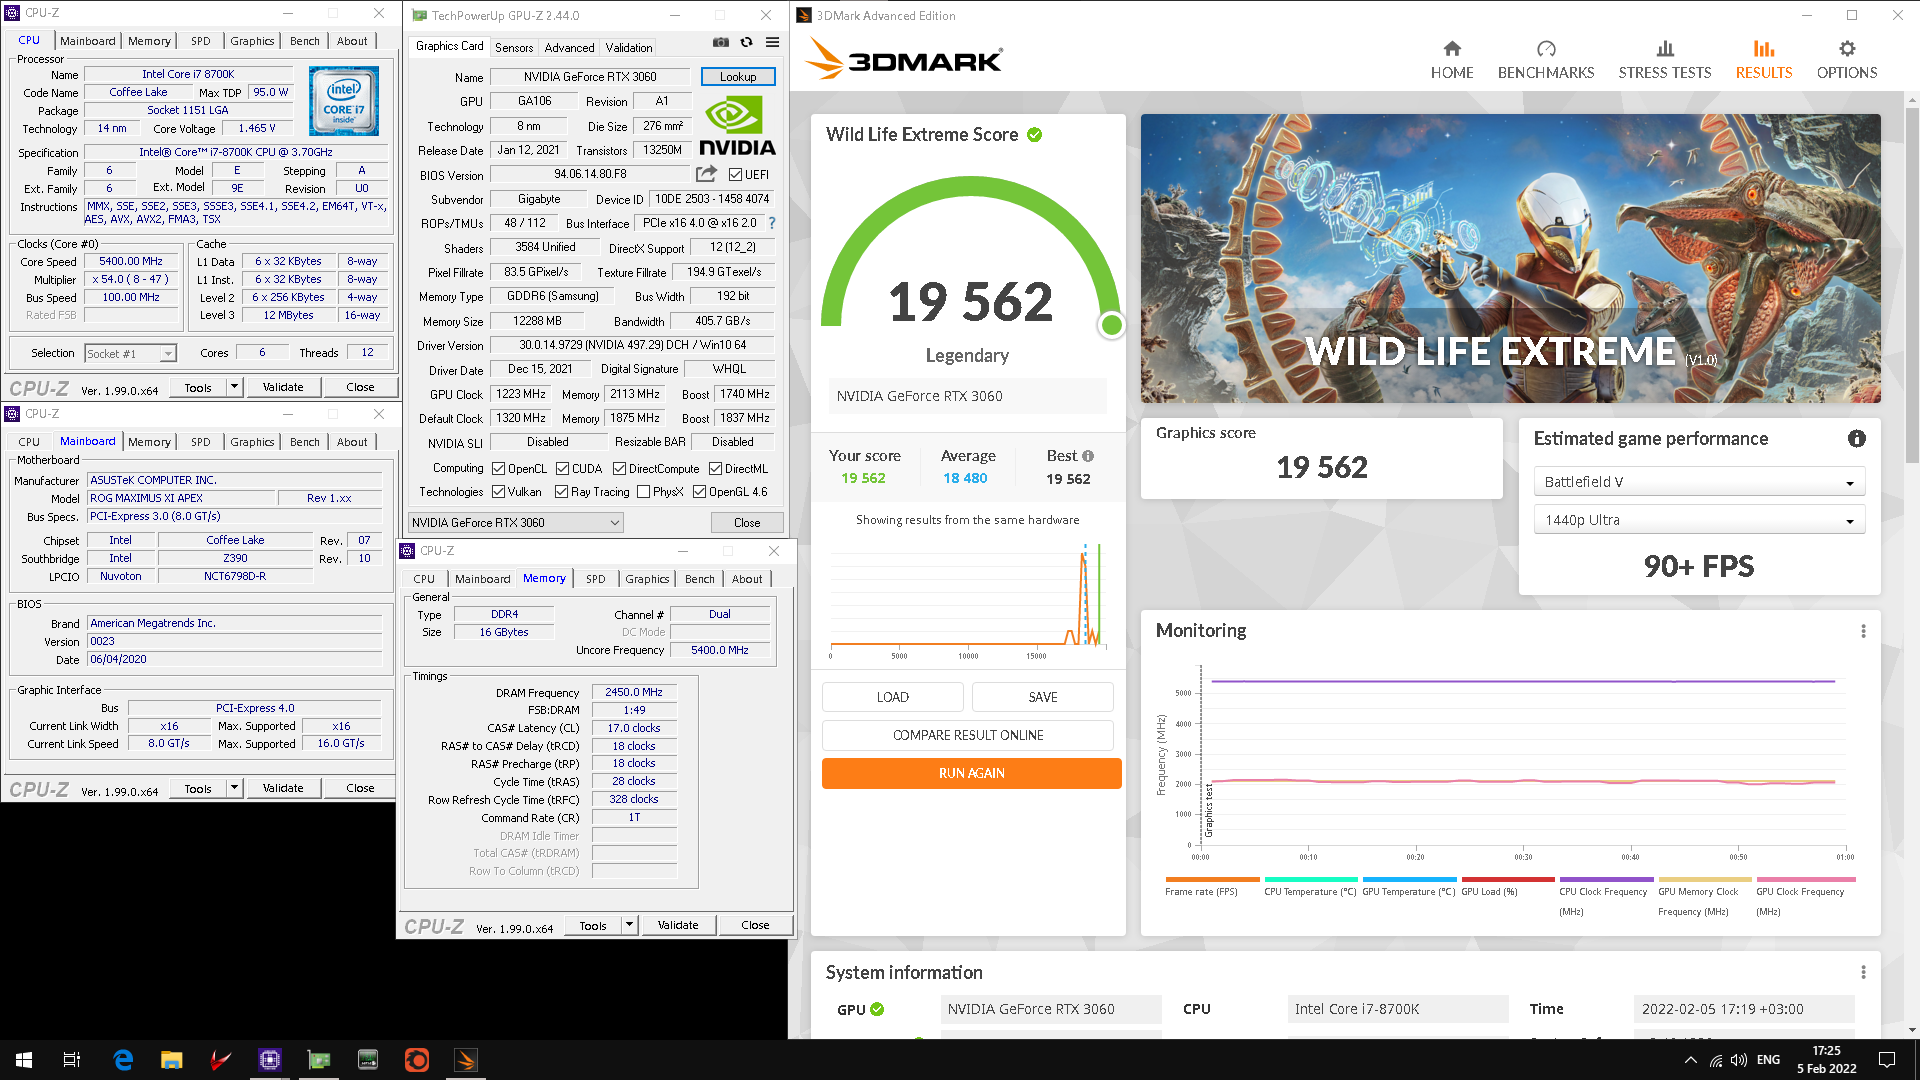Open Windows Start menu
This screenshot has height=1080, width=1920.
[24, 1060]
